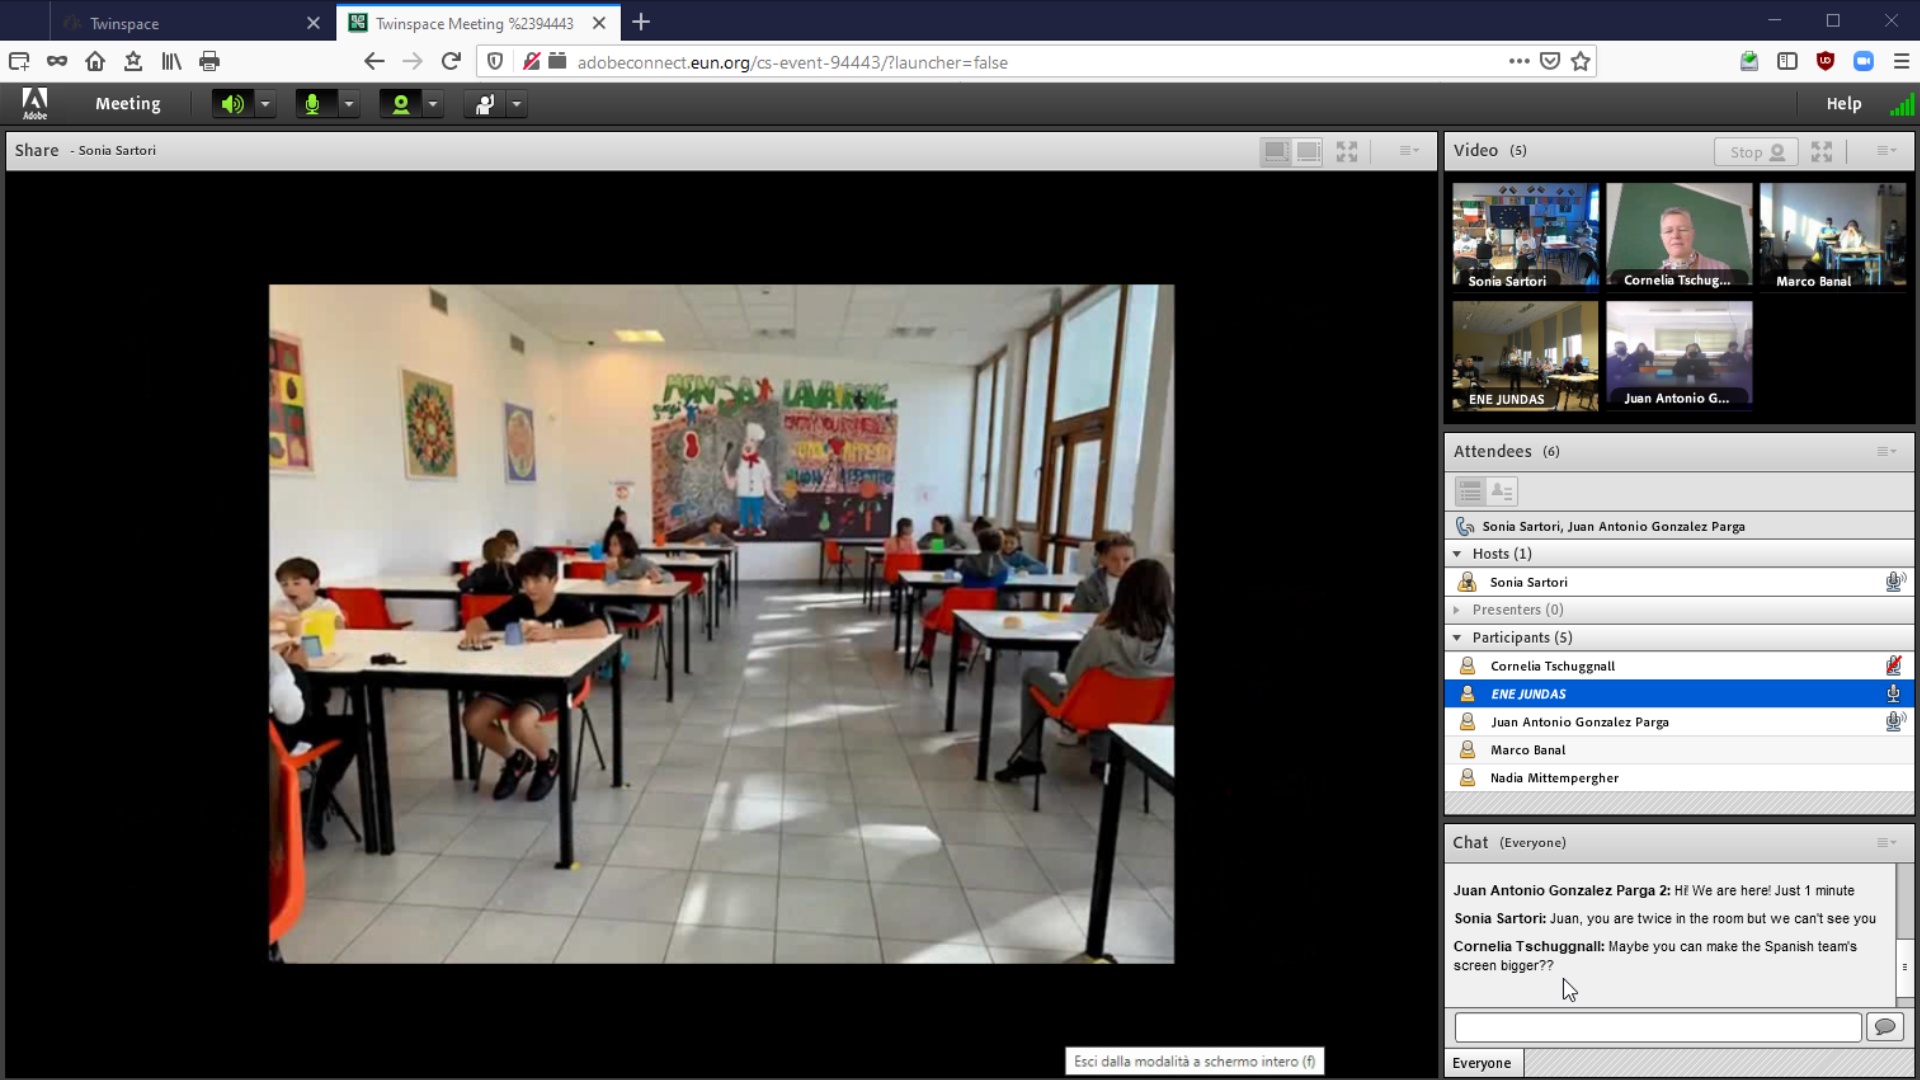Screen dimensions: 1920x1080
Task: Open the microphone options dropdown arrow
Action: click(x=349, y=104)
